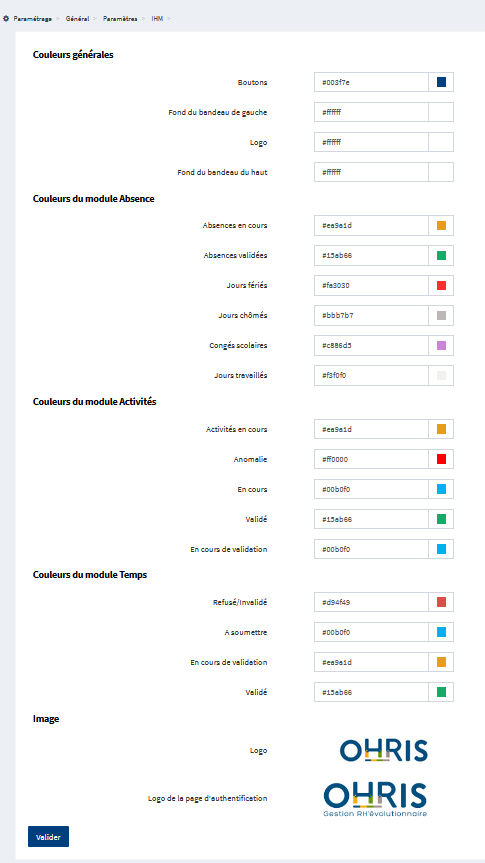Focus the Boutons hex color field
Image resolution: width=485 pixels, height=863 pixels.
[x=371, y=82]
